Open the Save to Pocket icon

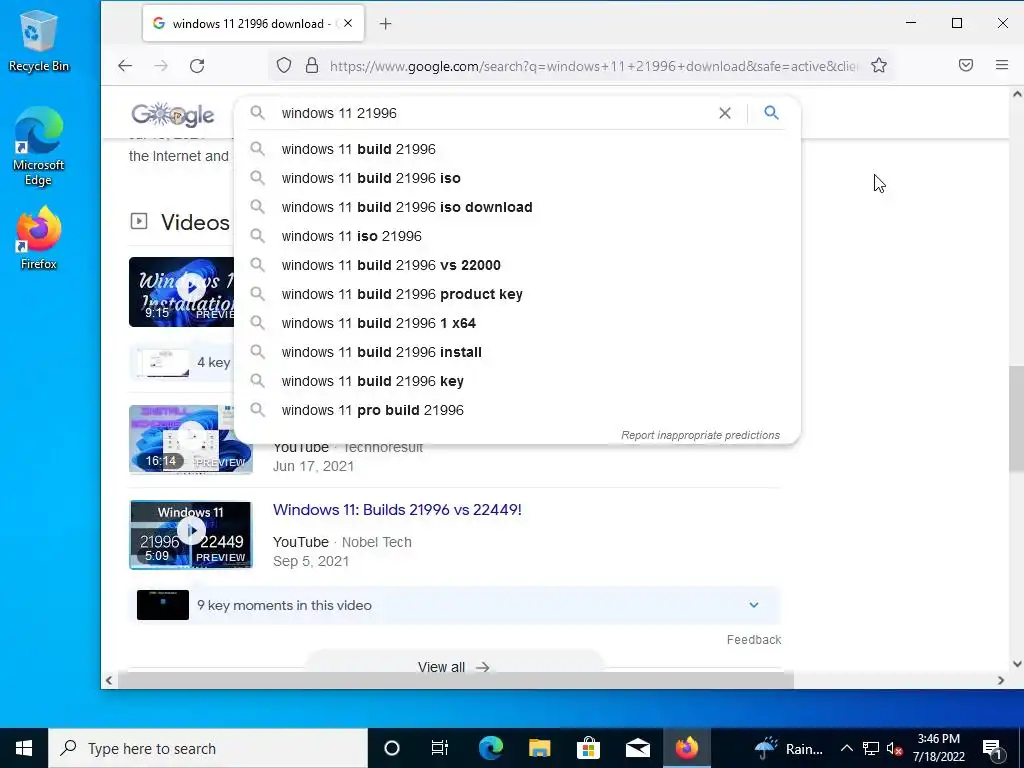pyautogui.click(x=966, y=65)
